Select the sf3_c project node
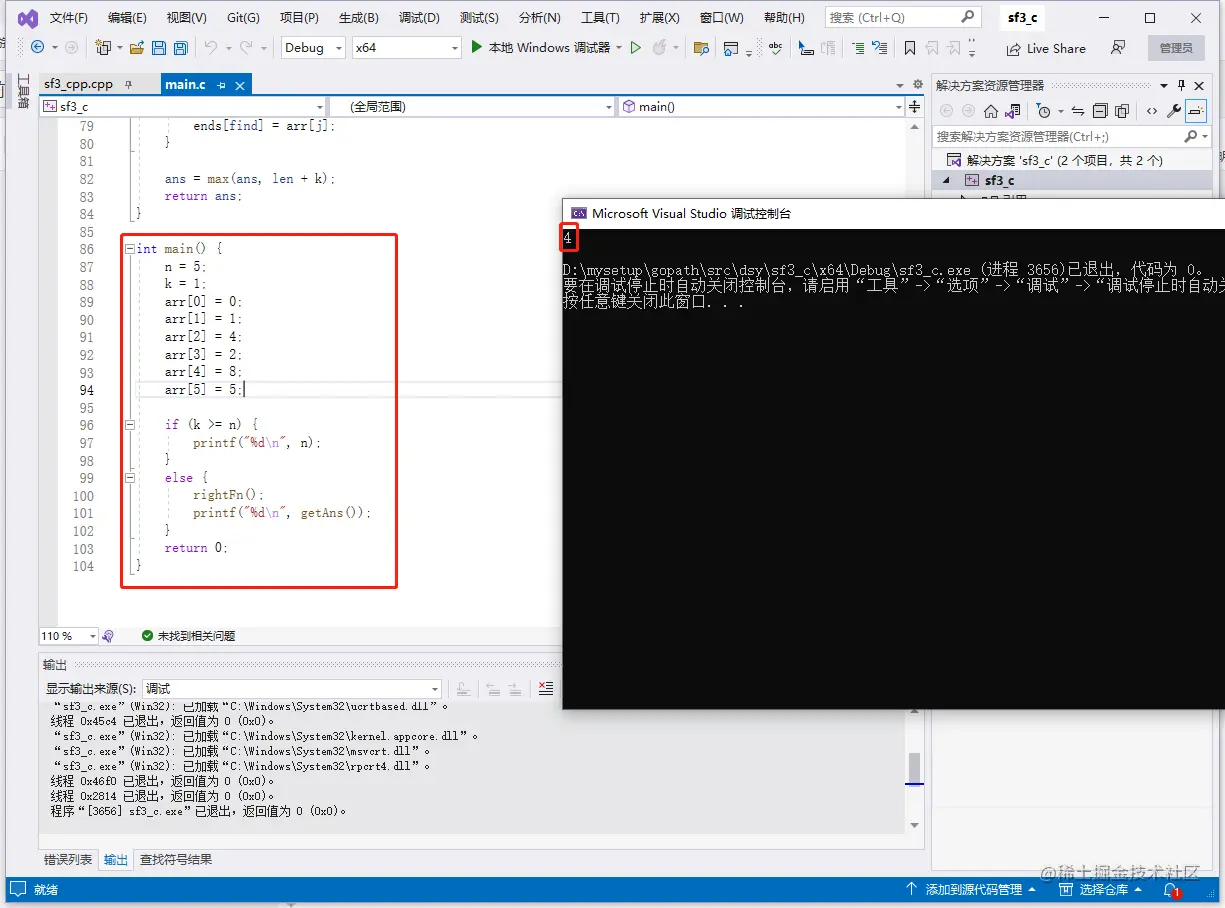Screen dimensions: 1225x908 click(x=999, y=180)
